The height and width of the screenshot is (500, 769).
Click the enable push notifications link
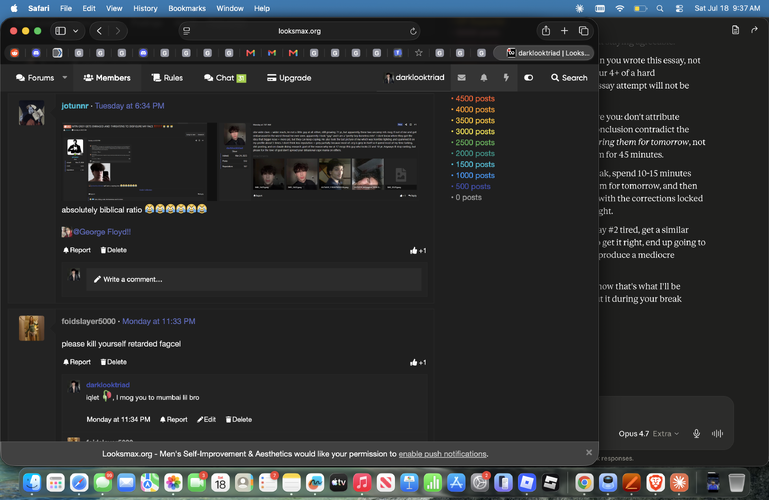[442, 454]
